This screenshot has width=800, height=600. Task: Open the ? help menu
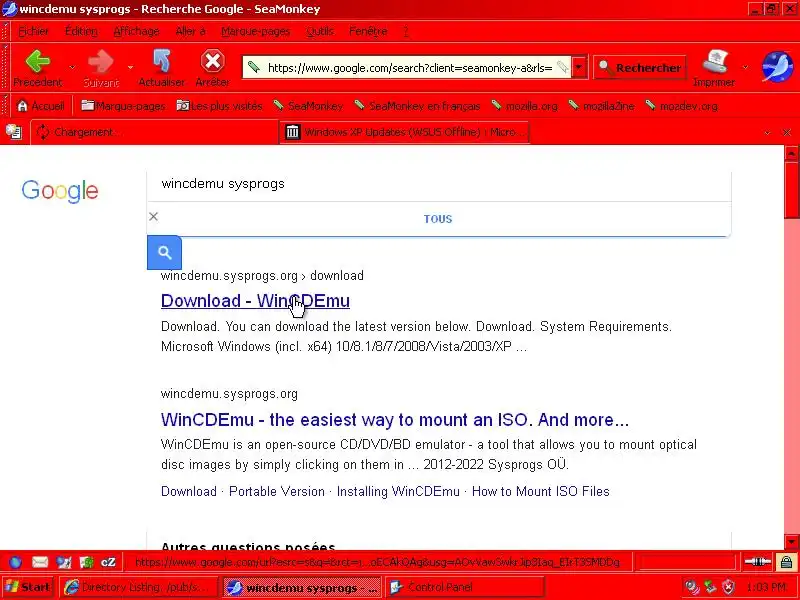pos(406,31)
